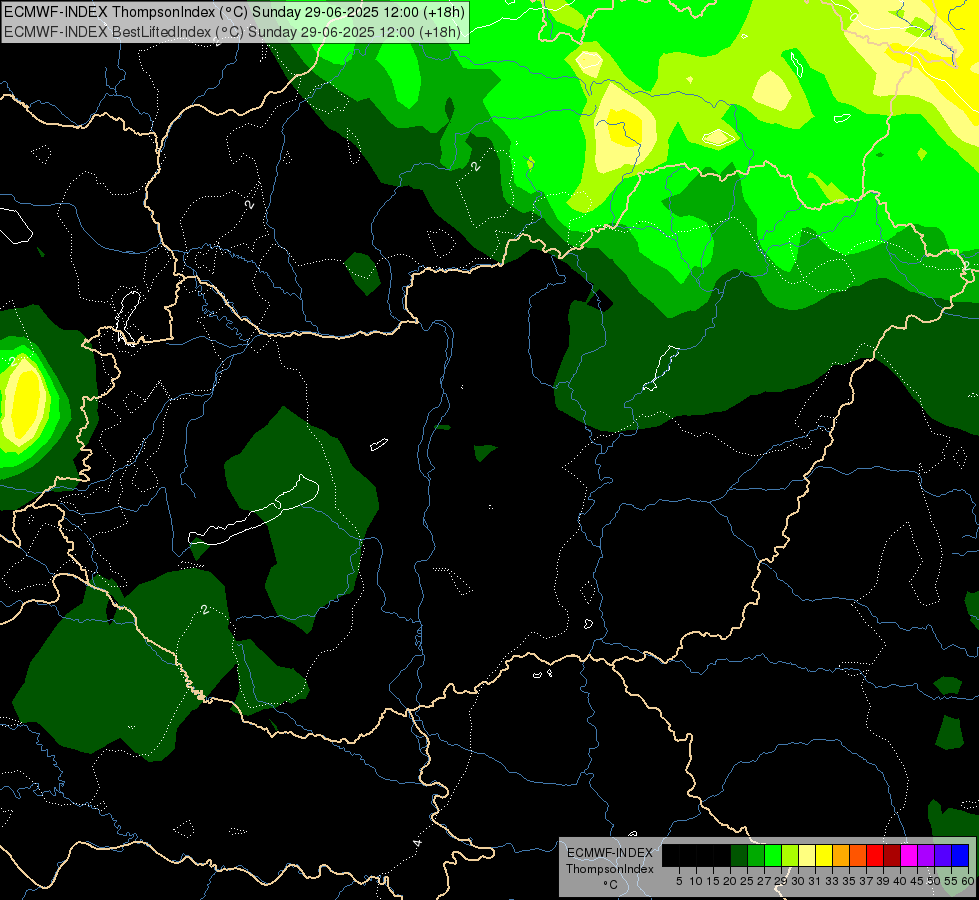Click the "°C" unit label in legend

[610, 884]
